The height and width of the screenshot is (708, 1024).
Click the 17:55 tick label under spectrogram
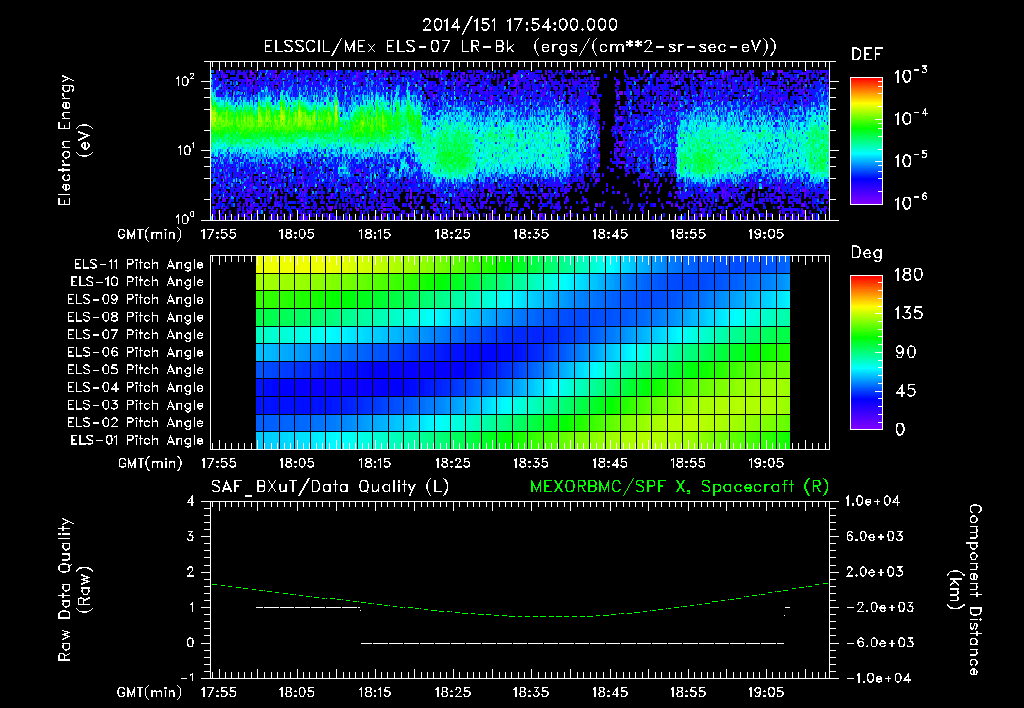coord(218,234)
